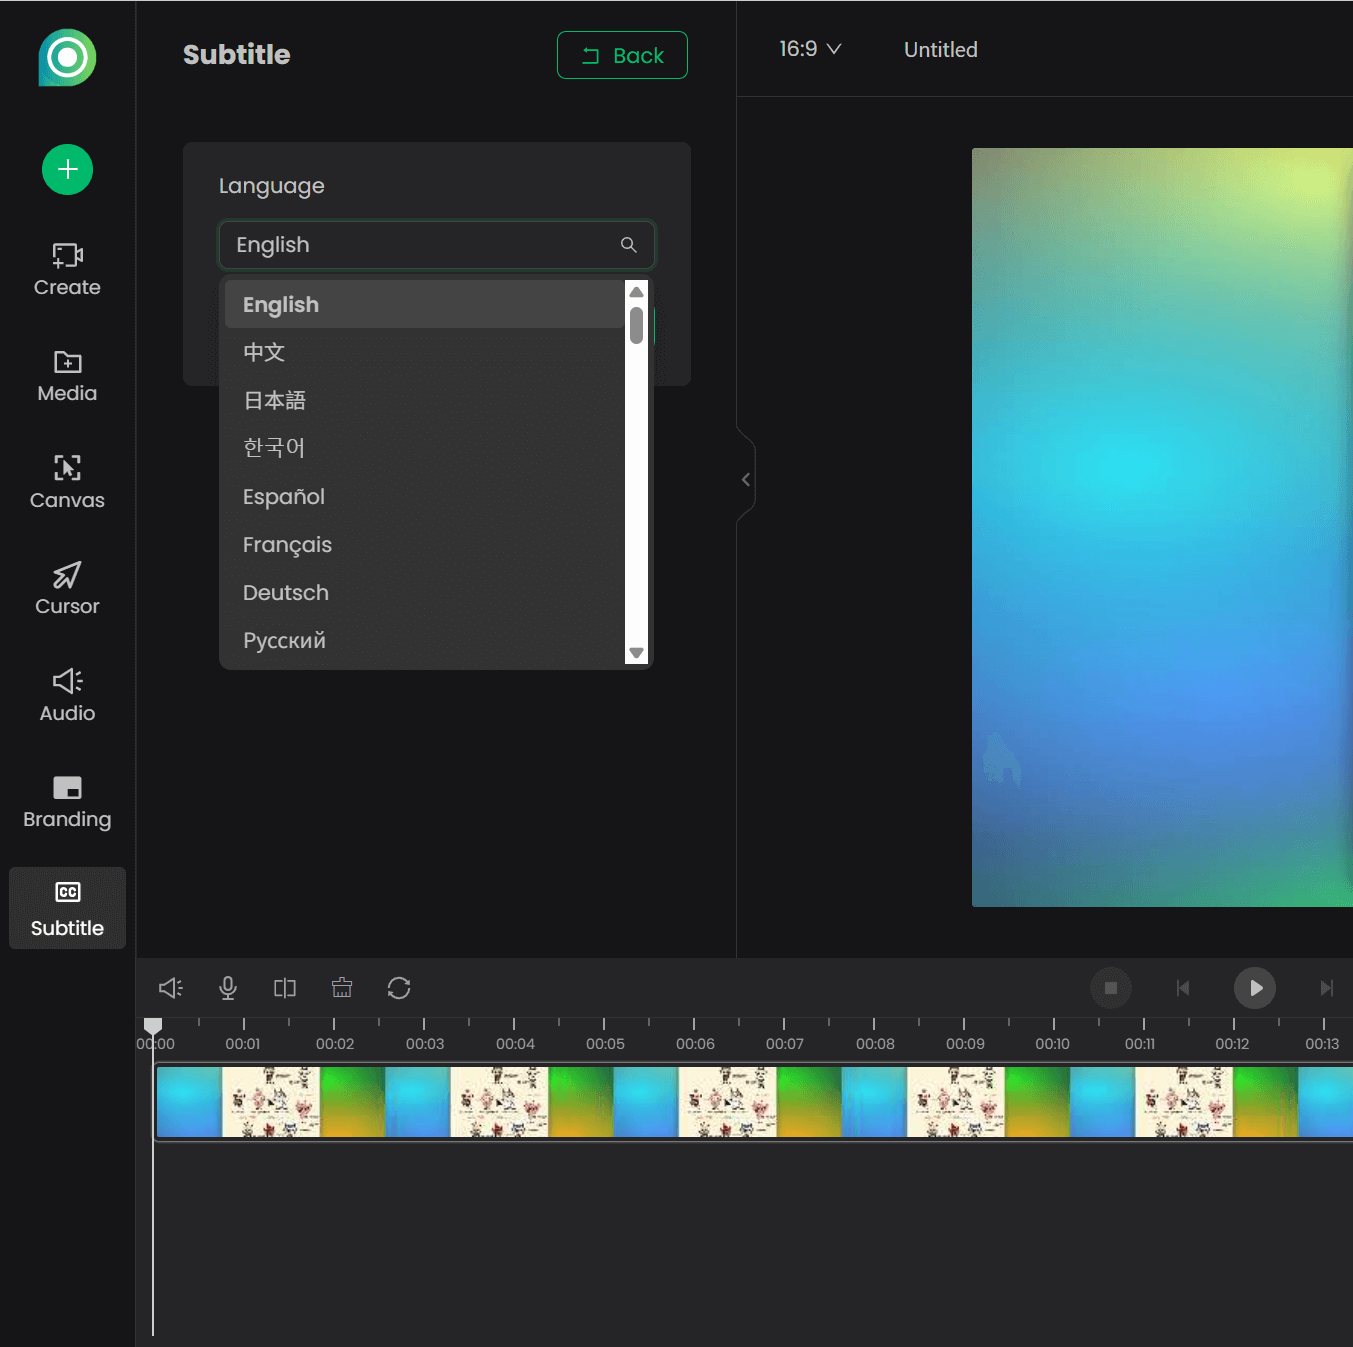1353x1347 pixels.
Task: Click the scrollbar in the language list
Action: click(636, 325)
